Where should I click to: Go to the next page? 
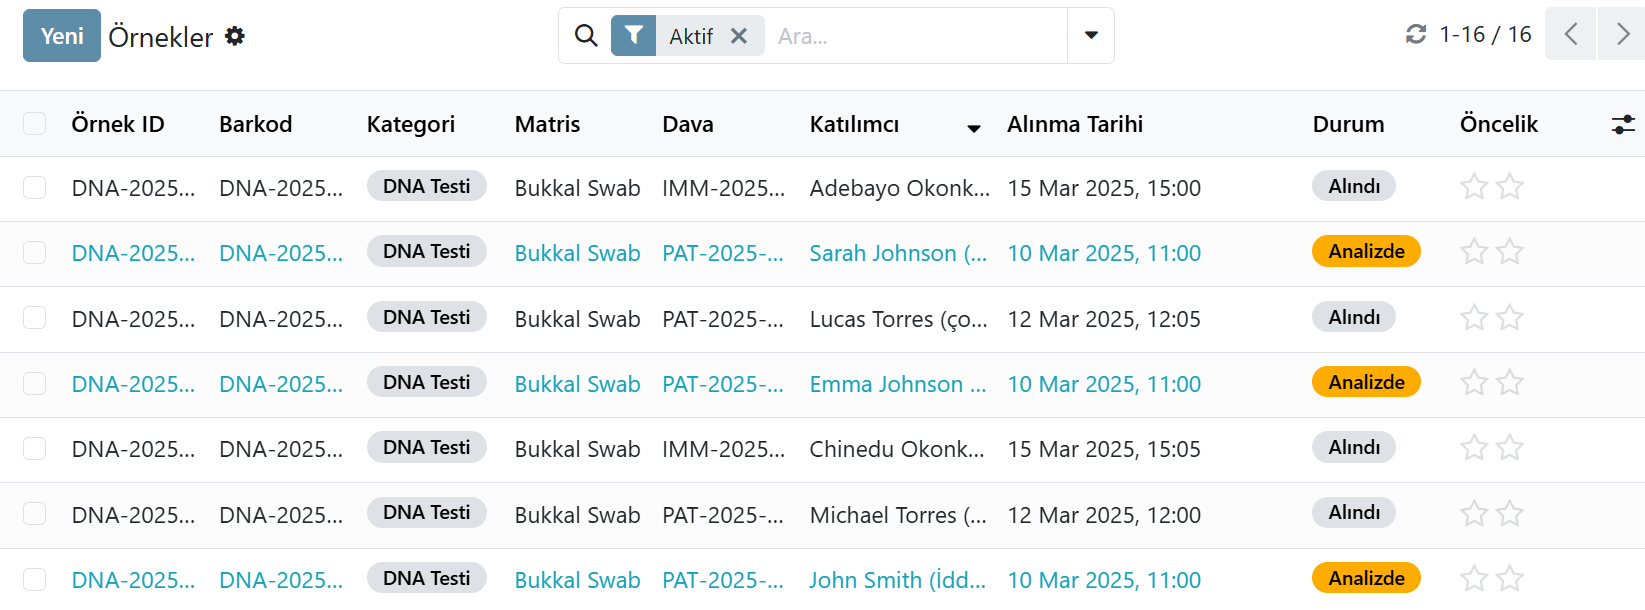1622,34
